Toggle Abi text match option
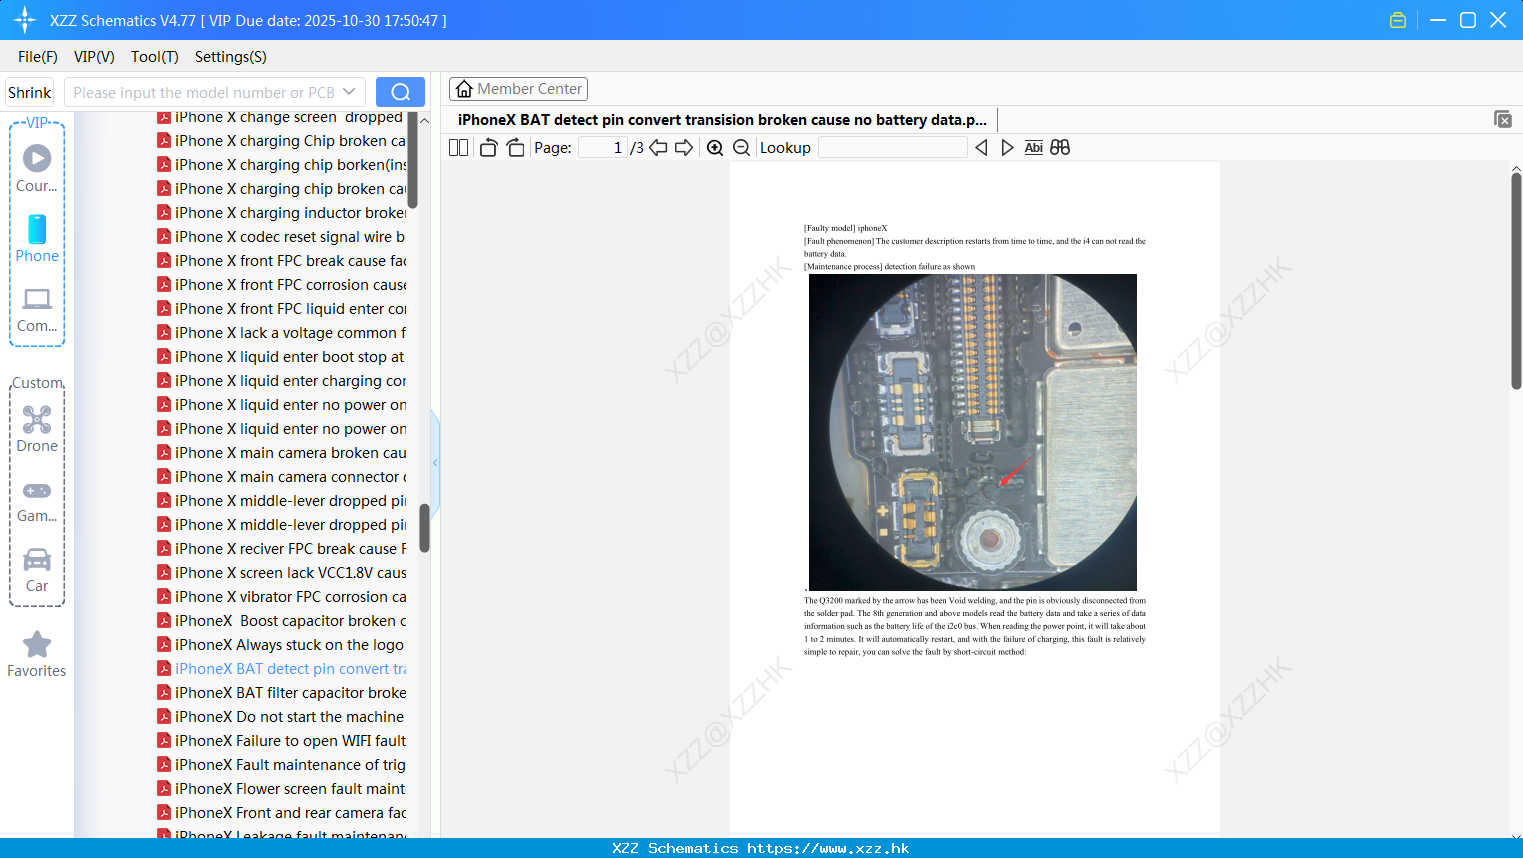The height and width of the screenshot is (858, 1523). tap(1034, 148)
